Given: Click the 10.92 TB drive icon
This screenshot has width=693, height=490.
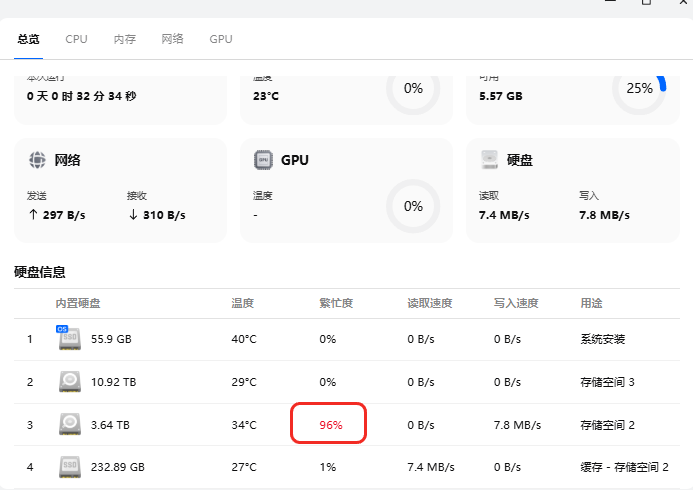Looking at the screenshot, I should (x=69, y=381).
